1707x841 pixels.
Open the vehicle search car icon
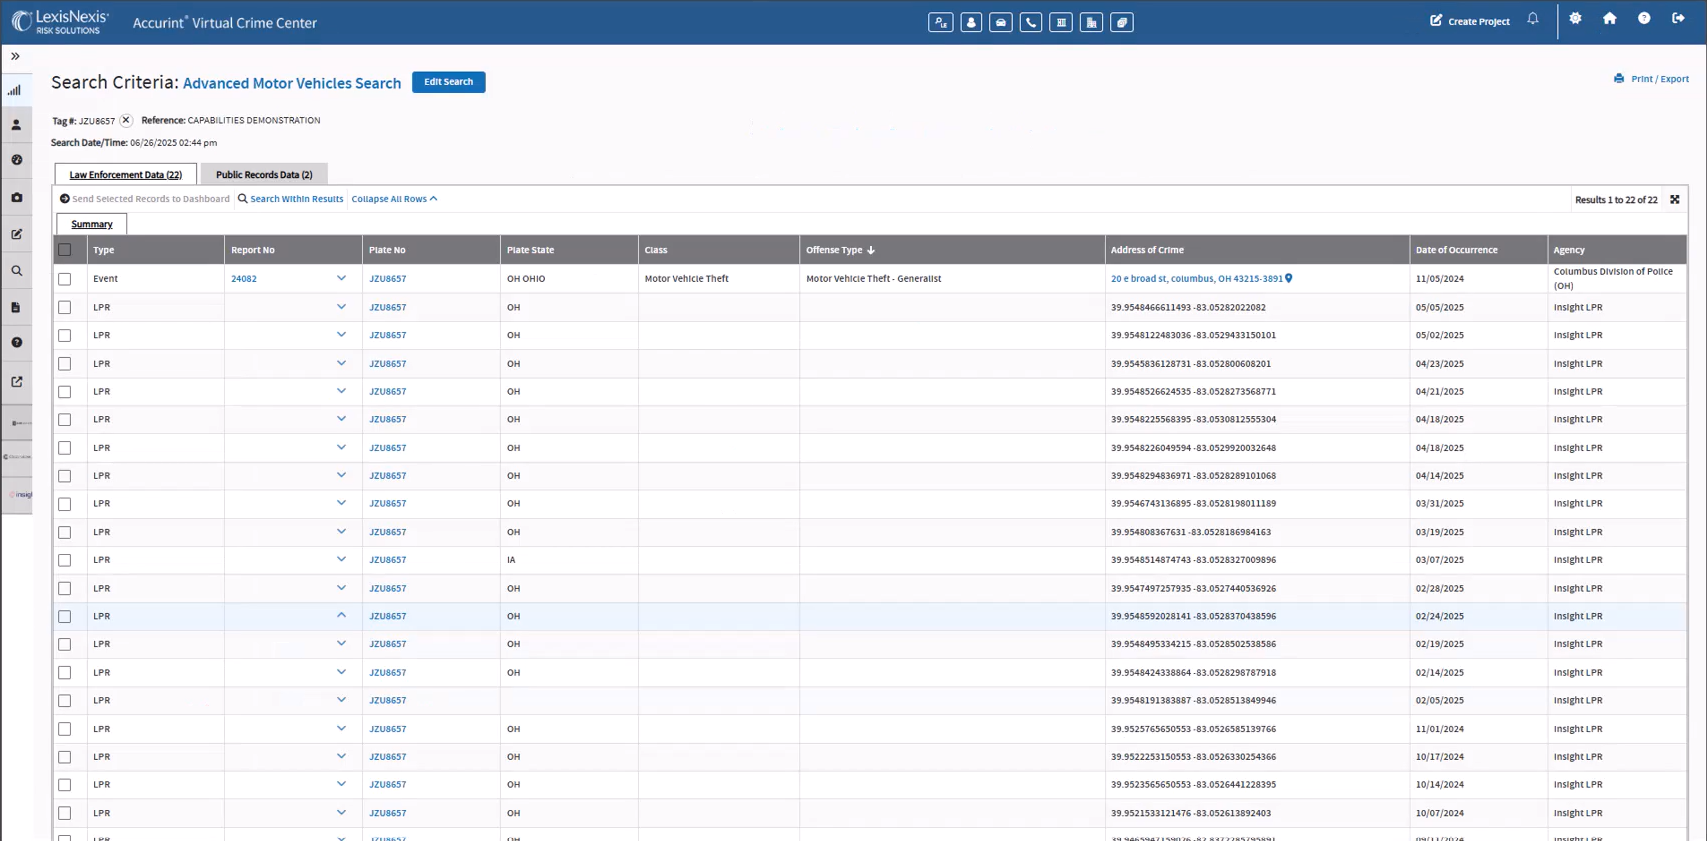[1001, 22]
